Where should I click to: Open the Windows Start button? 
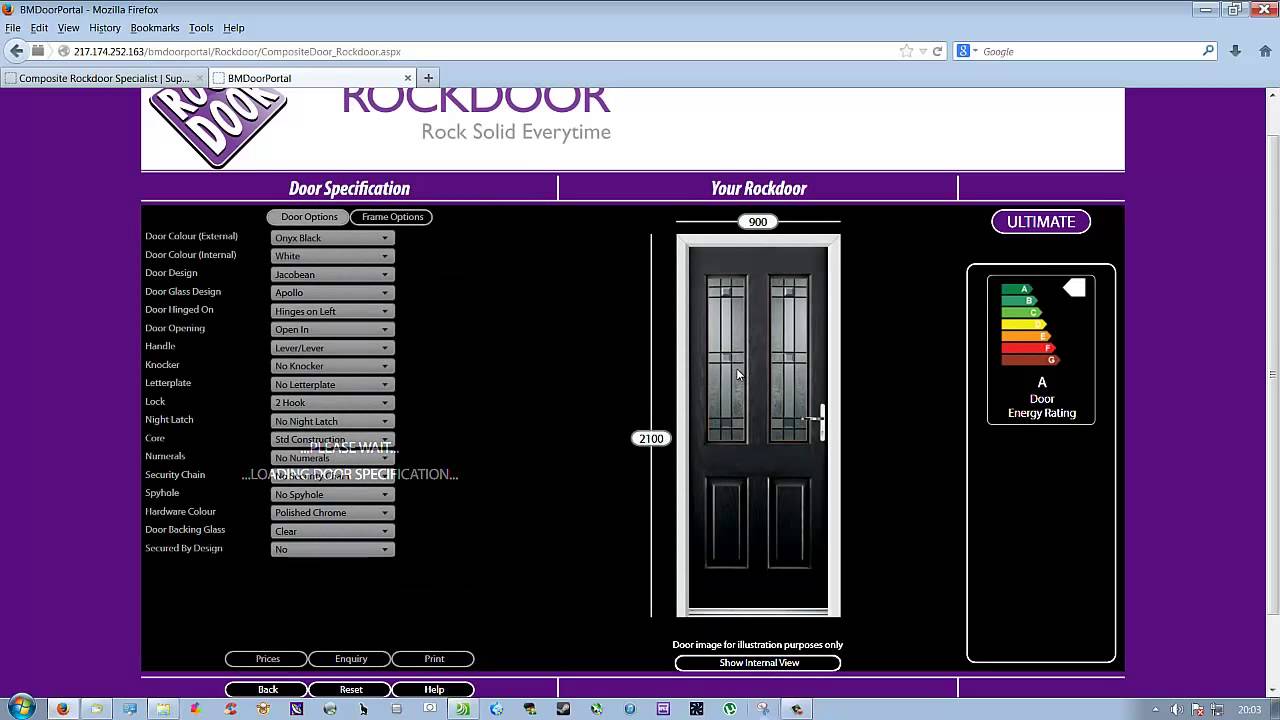point(20,708)
